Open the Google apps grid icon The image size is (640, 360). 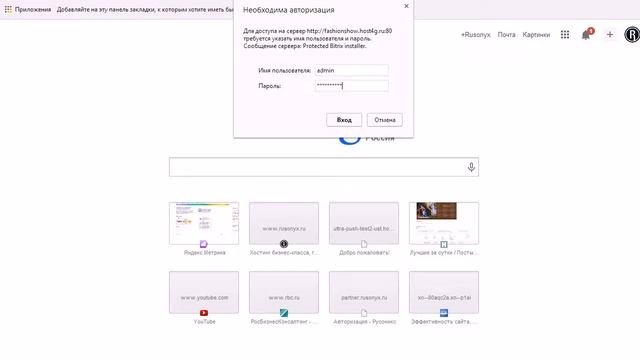point(565,35)
